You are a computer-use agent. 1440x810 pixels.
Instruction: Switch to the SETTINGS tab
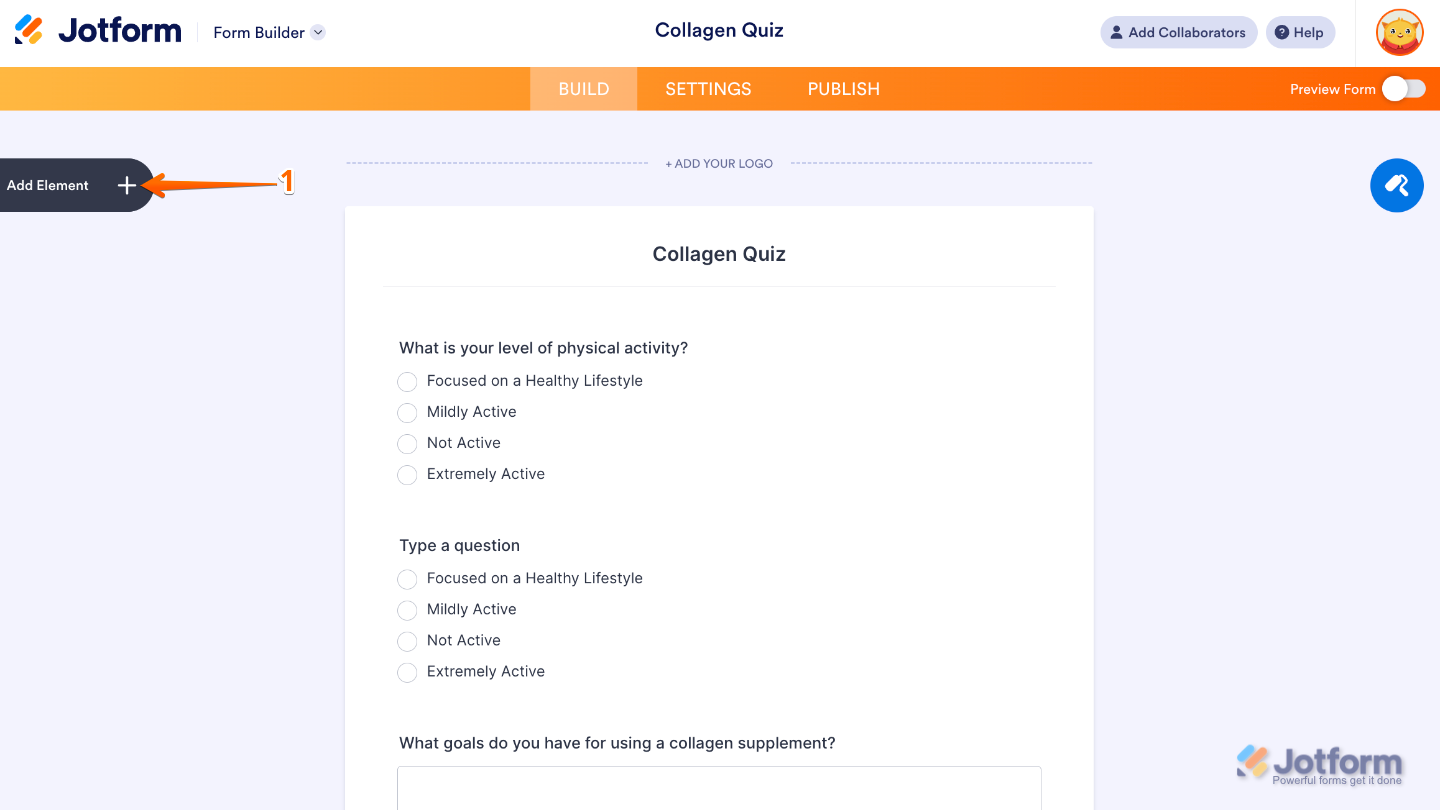(x=708, y=89)
